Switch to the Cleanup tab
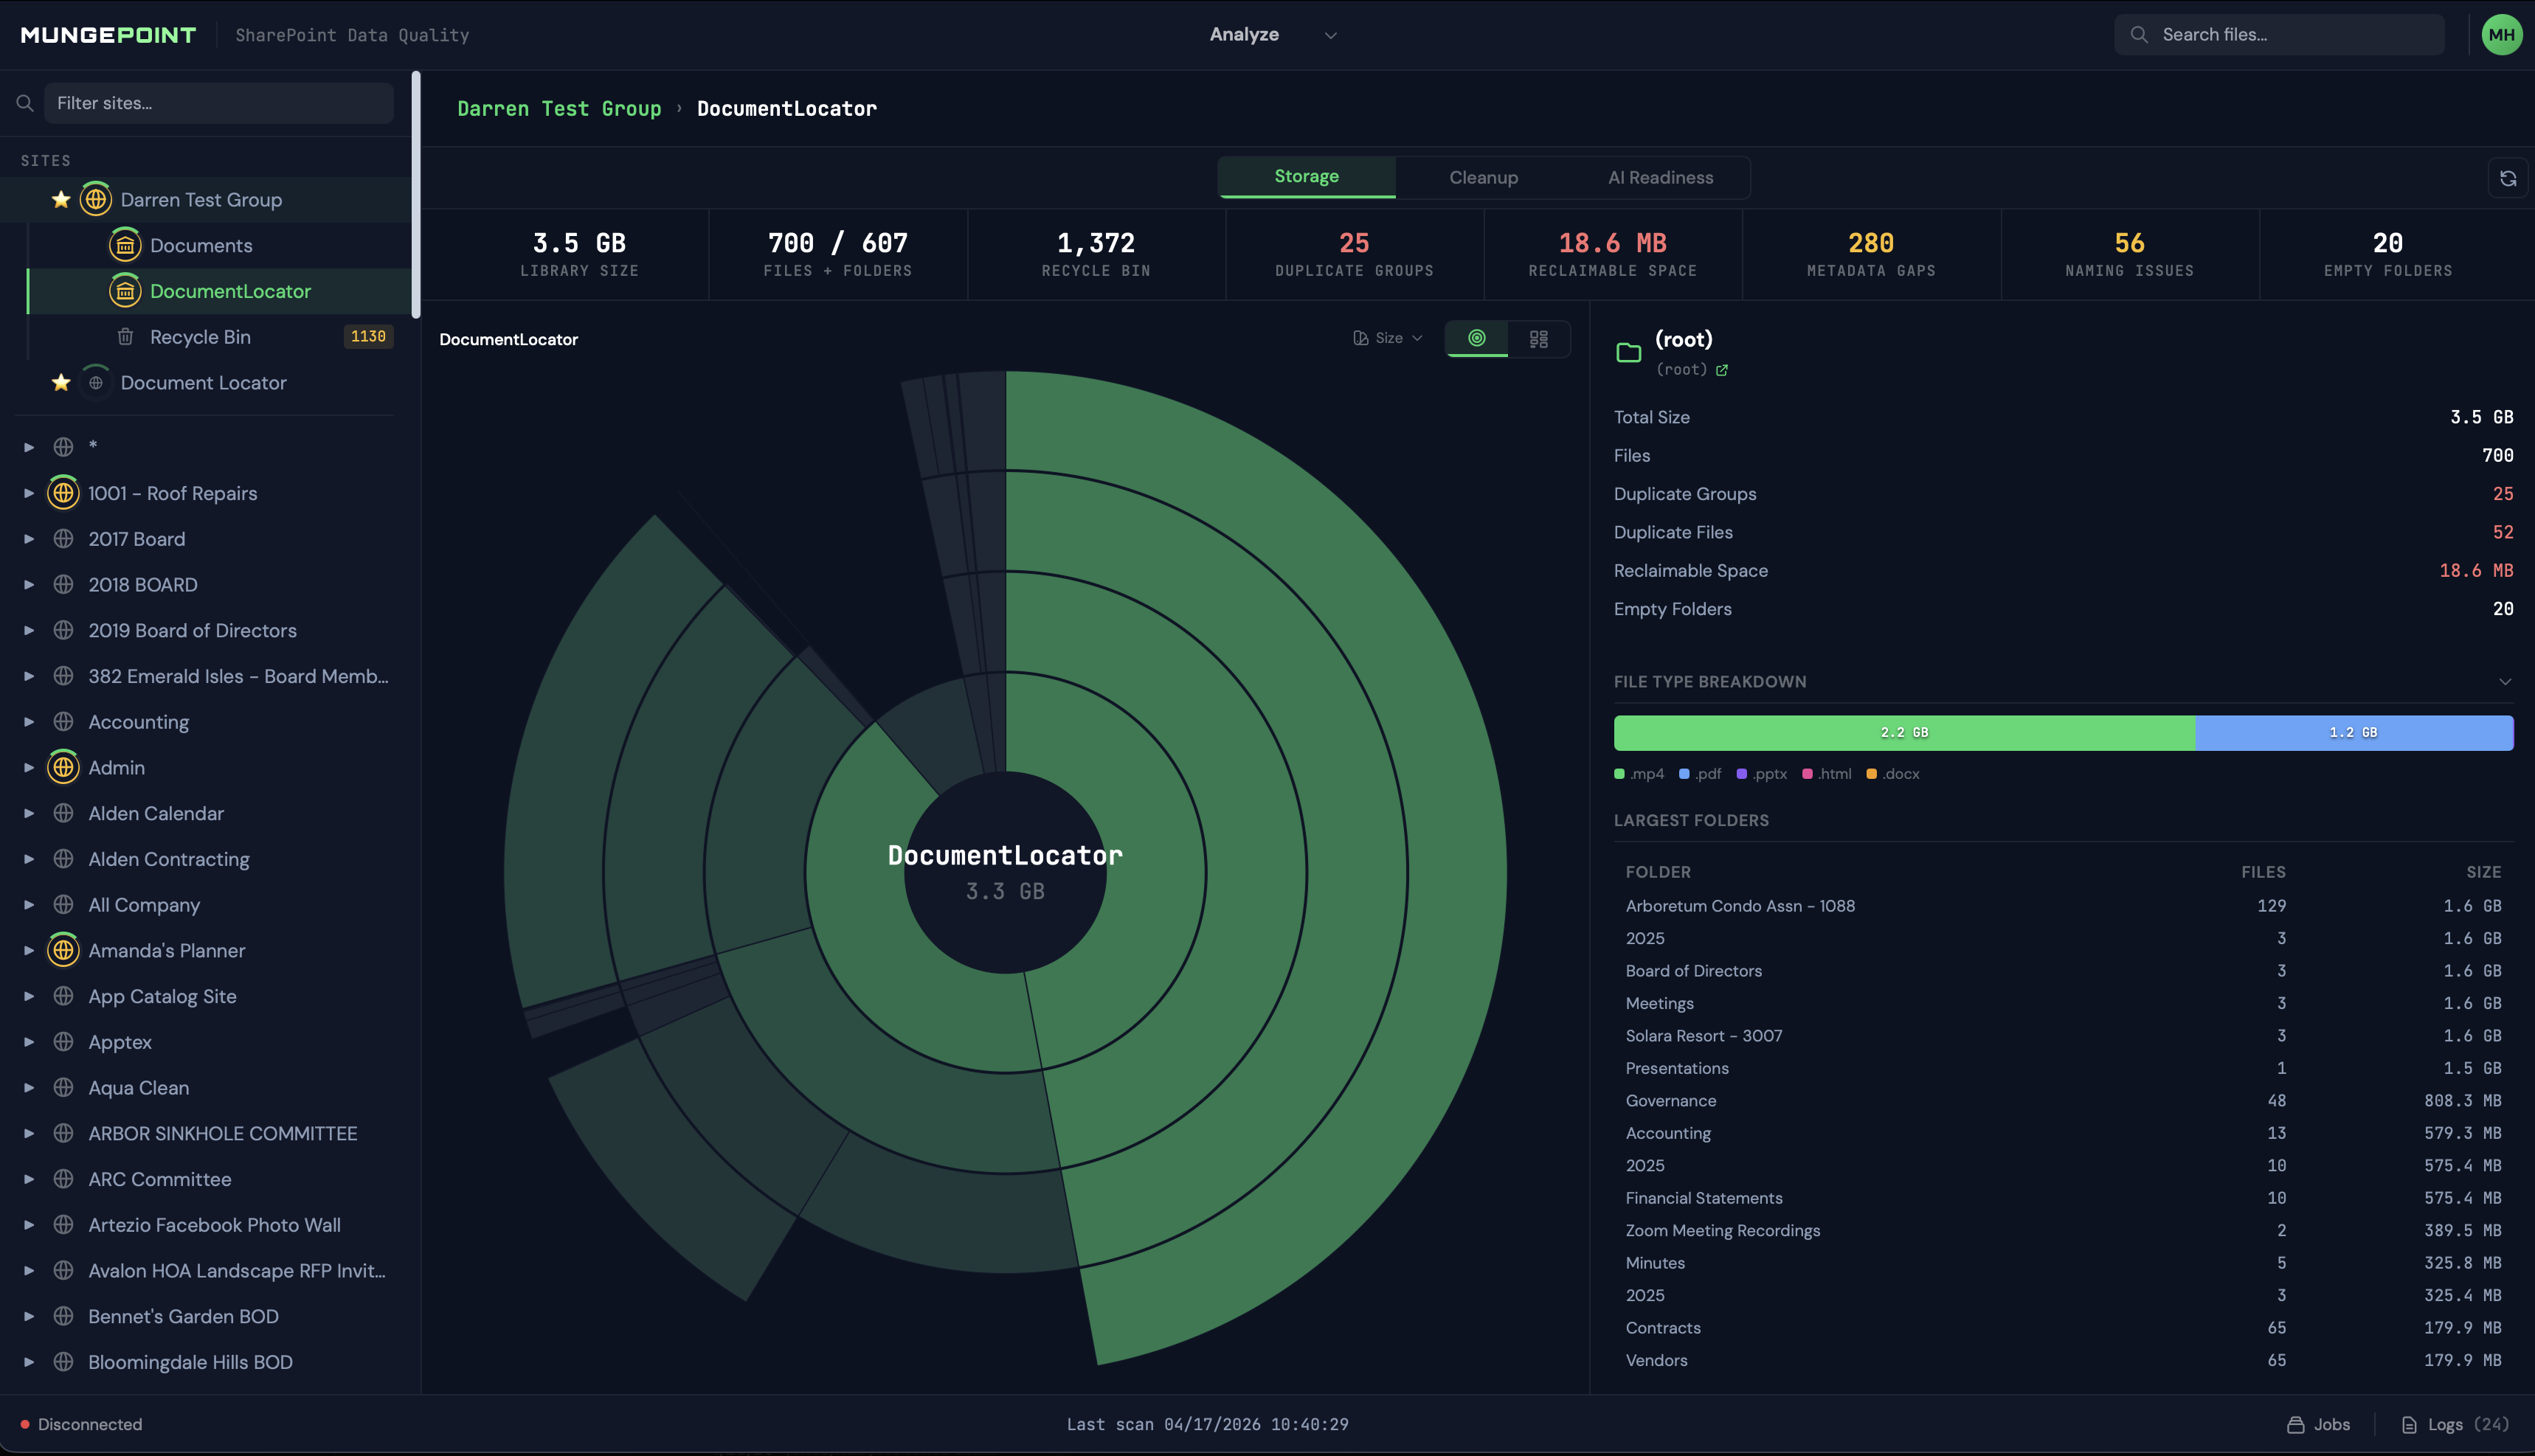2535x1456 pixels. pos(1483,177)
